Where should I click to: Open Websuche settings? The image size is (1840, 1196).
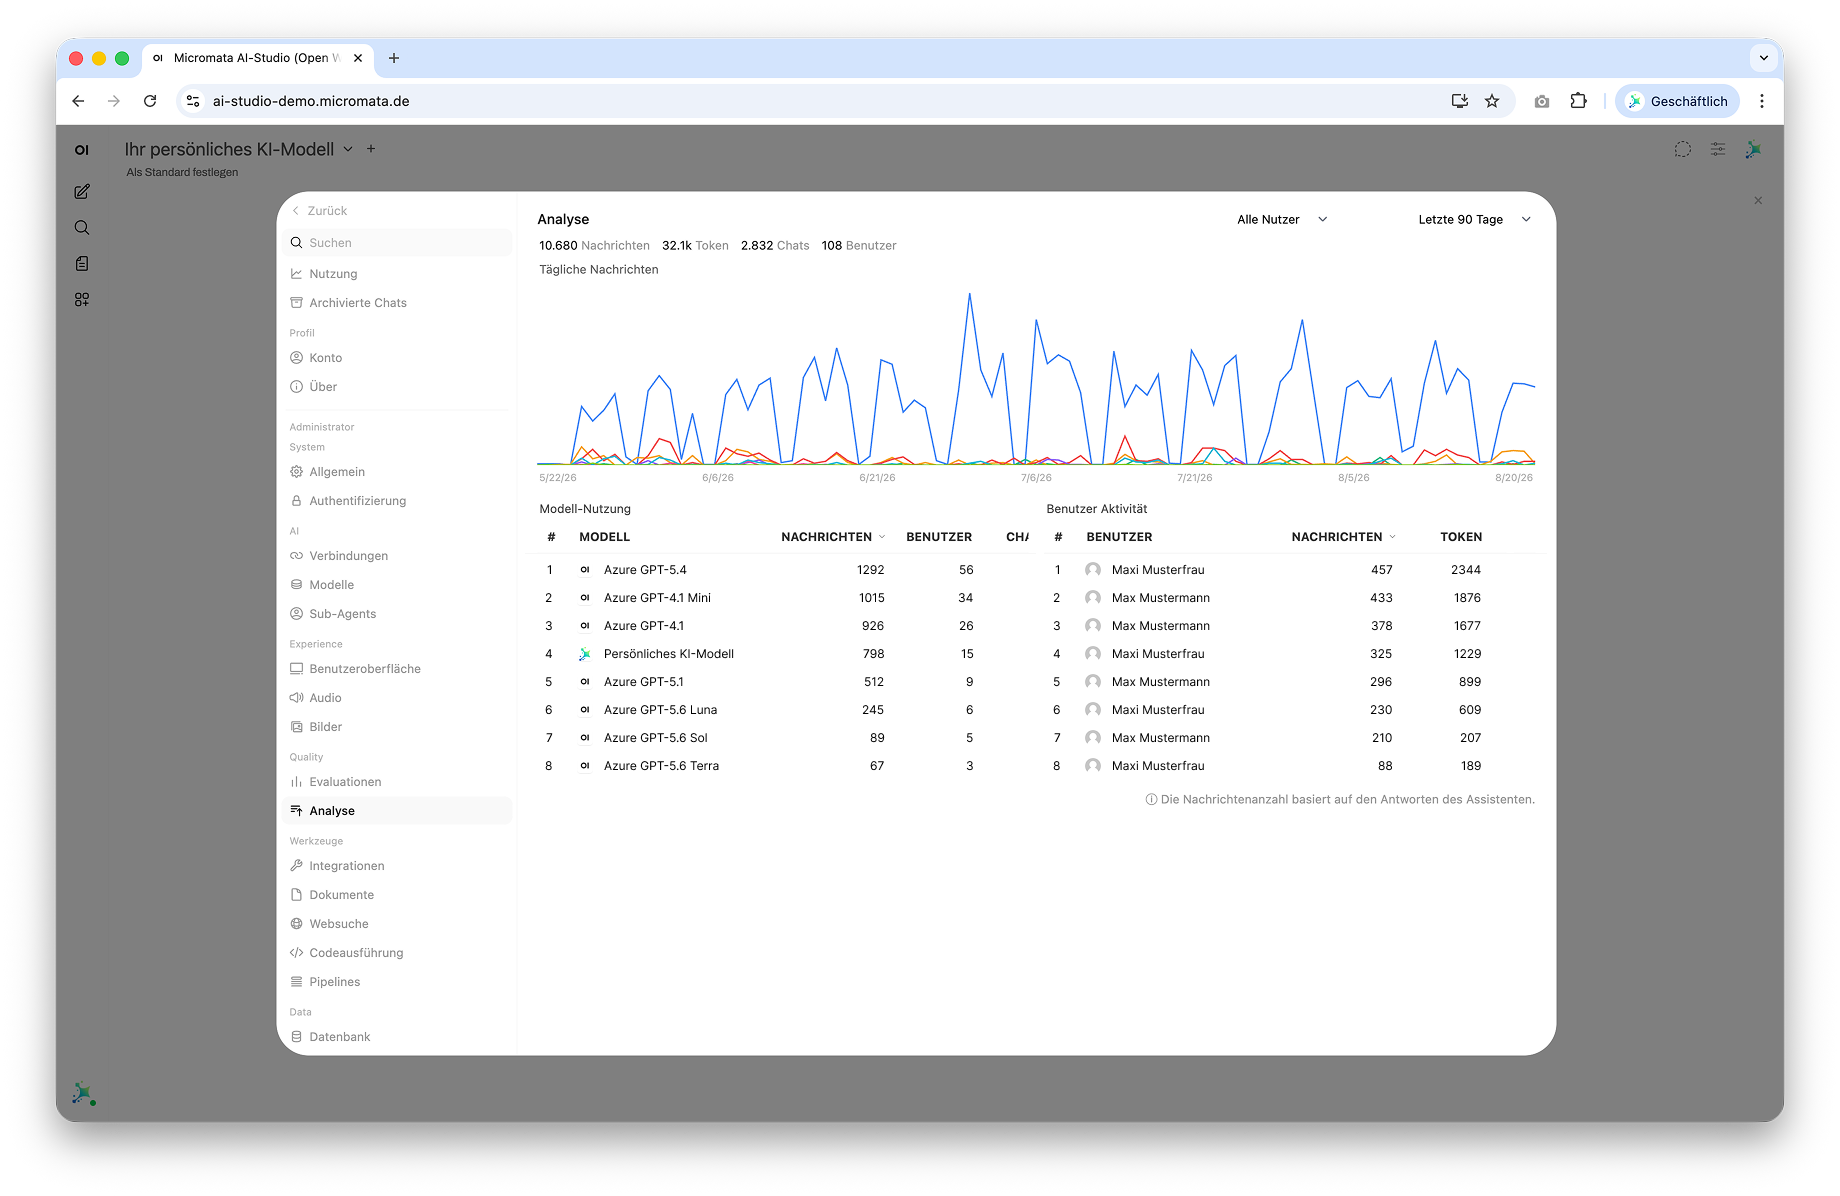(397, 924)
